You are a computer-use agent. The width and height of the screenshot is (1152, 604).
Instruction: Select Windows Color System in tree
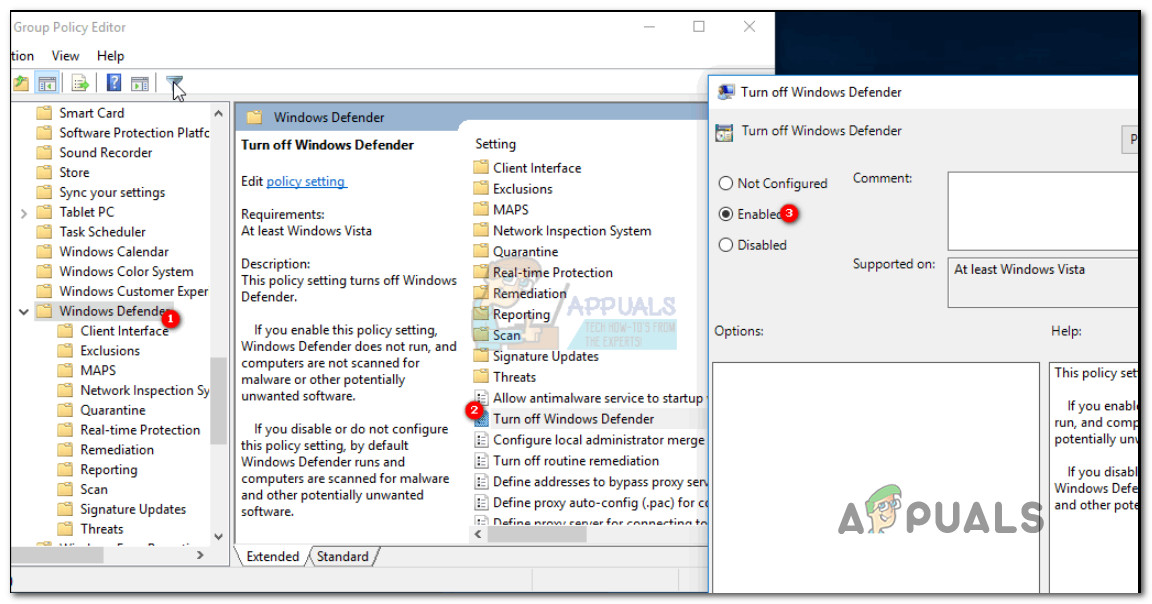click(x=126, y=271)
